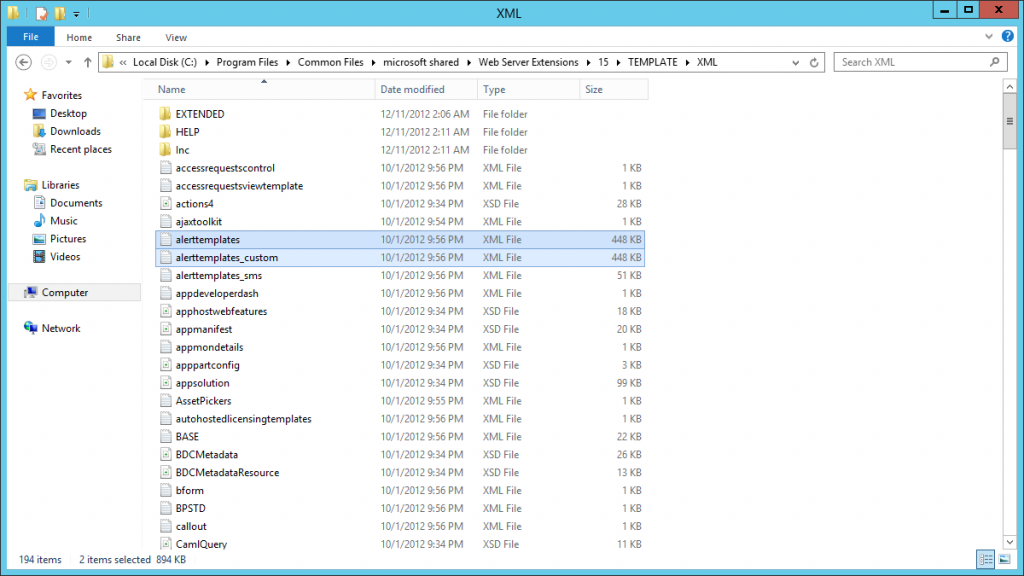The image size is (1024, 576).
Task: Click the New folder quick access icon
Action: tap(60, 13)
